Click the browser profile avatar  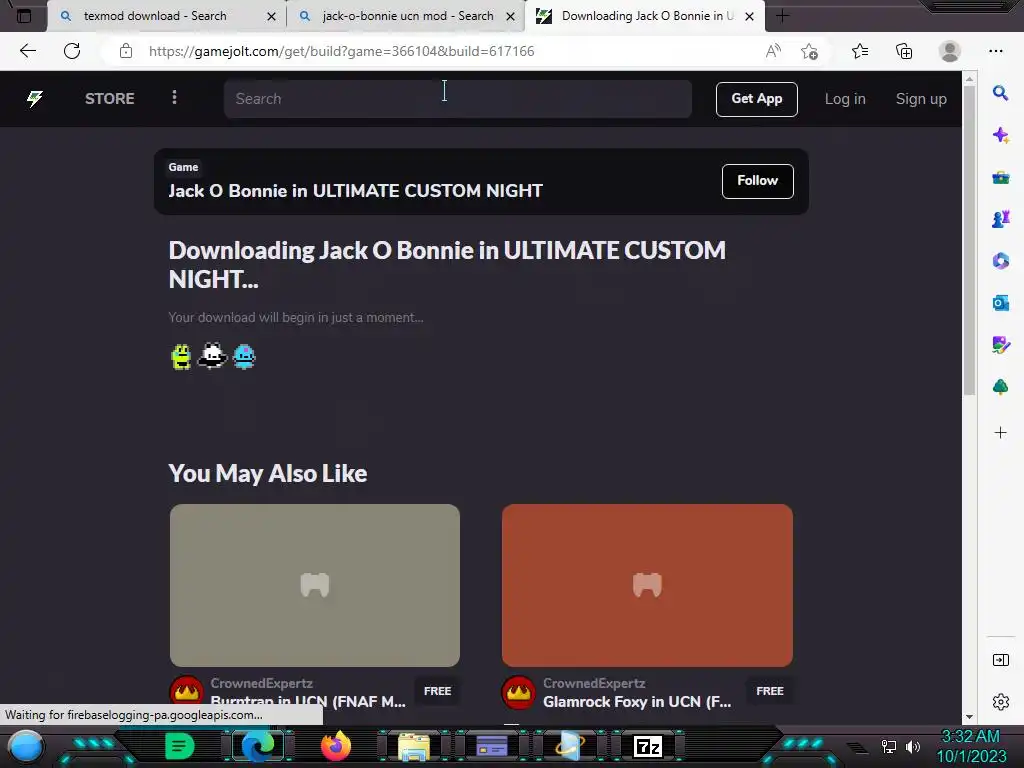(950, 51)
